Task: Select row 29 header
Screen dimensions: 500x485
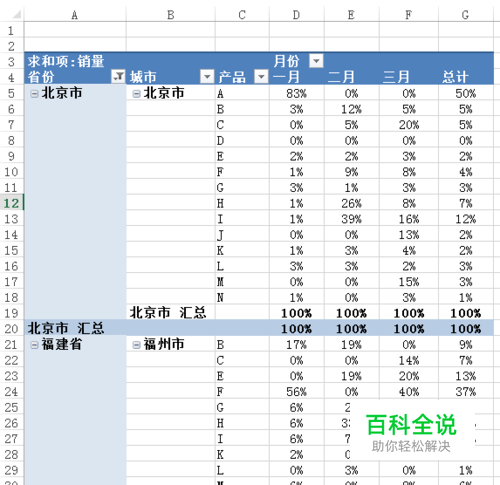Action: (x=11, y=470)
